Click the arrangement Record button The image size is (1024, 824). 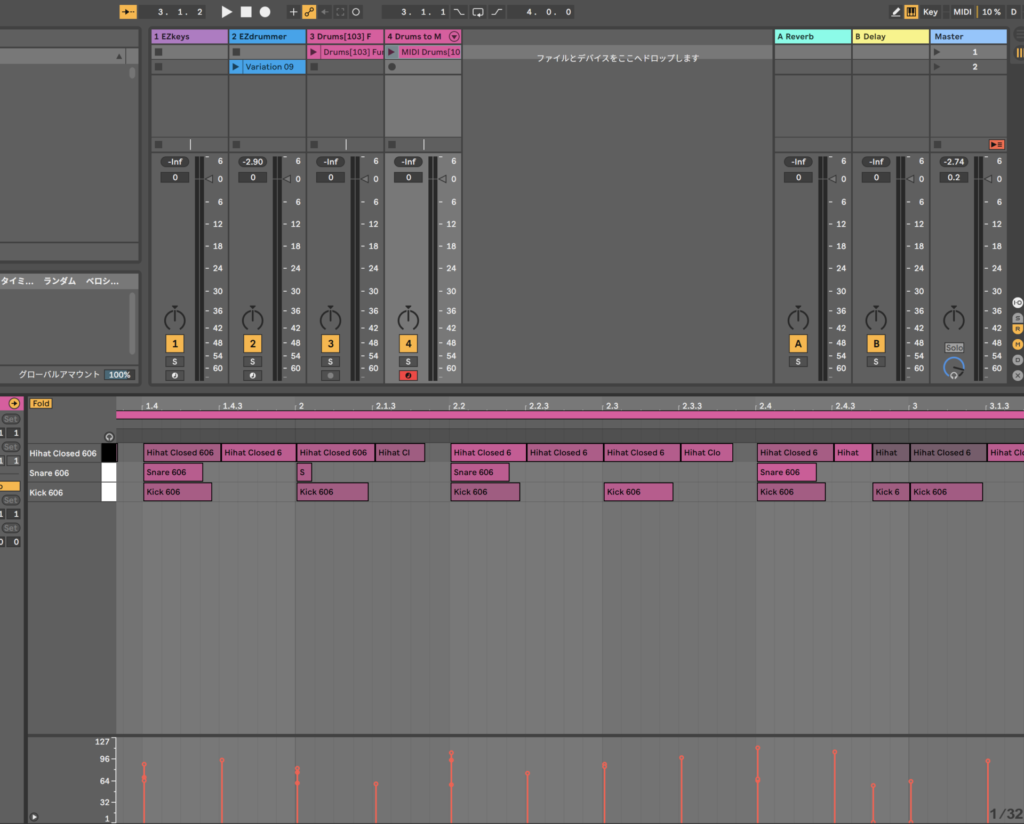coord(265,12)
